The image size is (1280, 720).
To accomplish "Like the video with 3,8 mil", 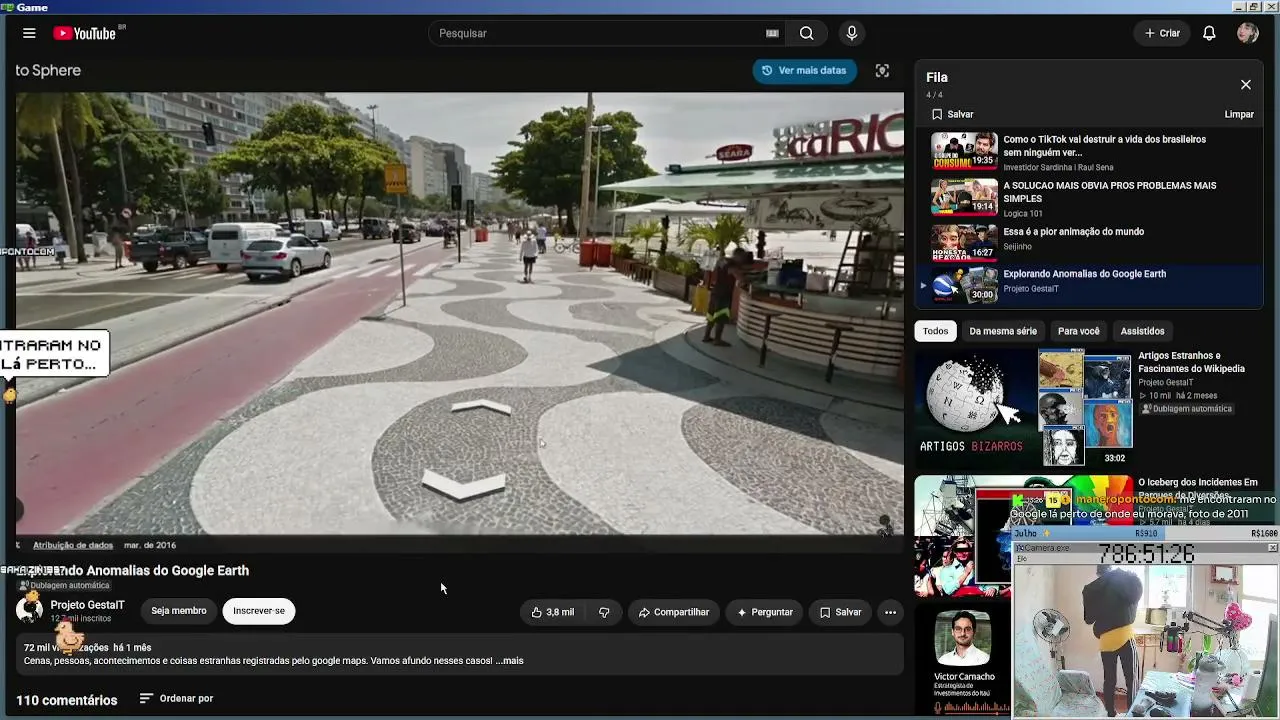I will coord(553,612).
